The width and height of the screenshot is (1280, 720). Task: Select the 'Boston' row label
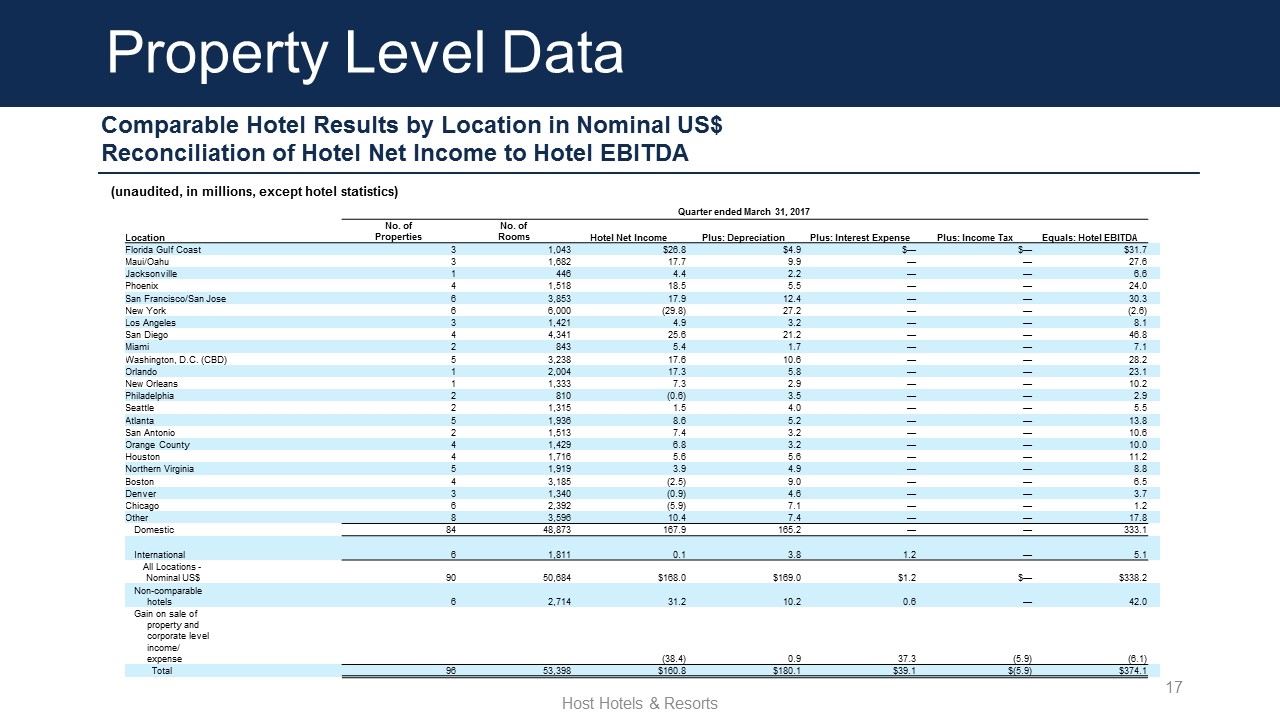[x=140, y=482]
